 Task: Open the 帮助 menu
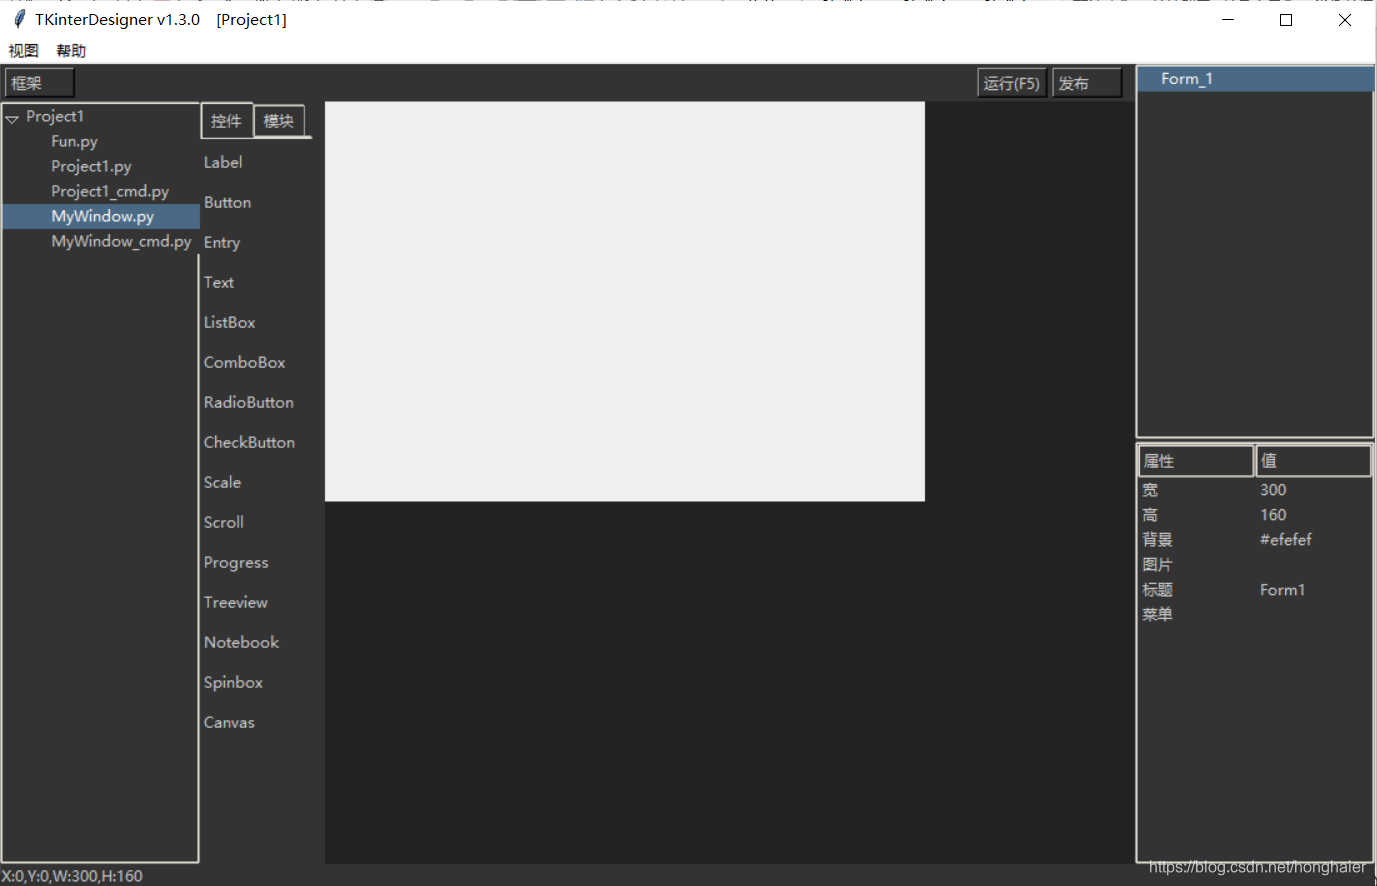(71, 51)
